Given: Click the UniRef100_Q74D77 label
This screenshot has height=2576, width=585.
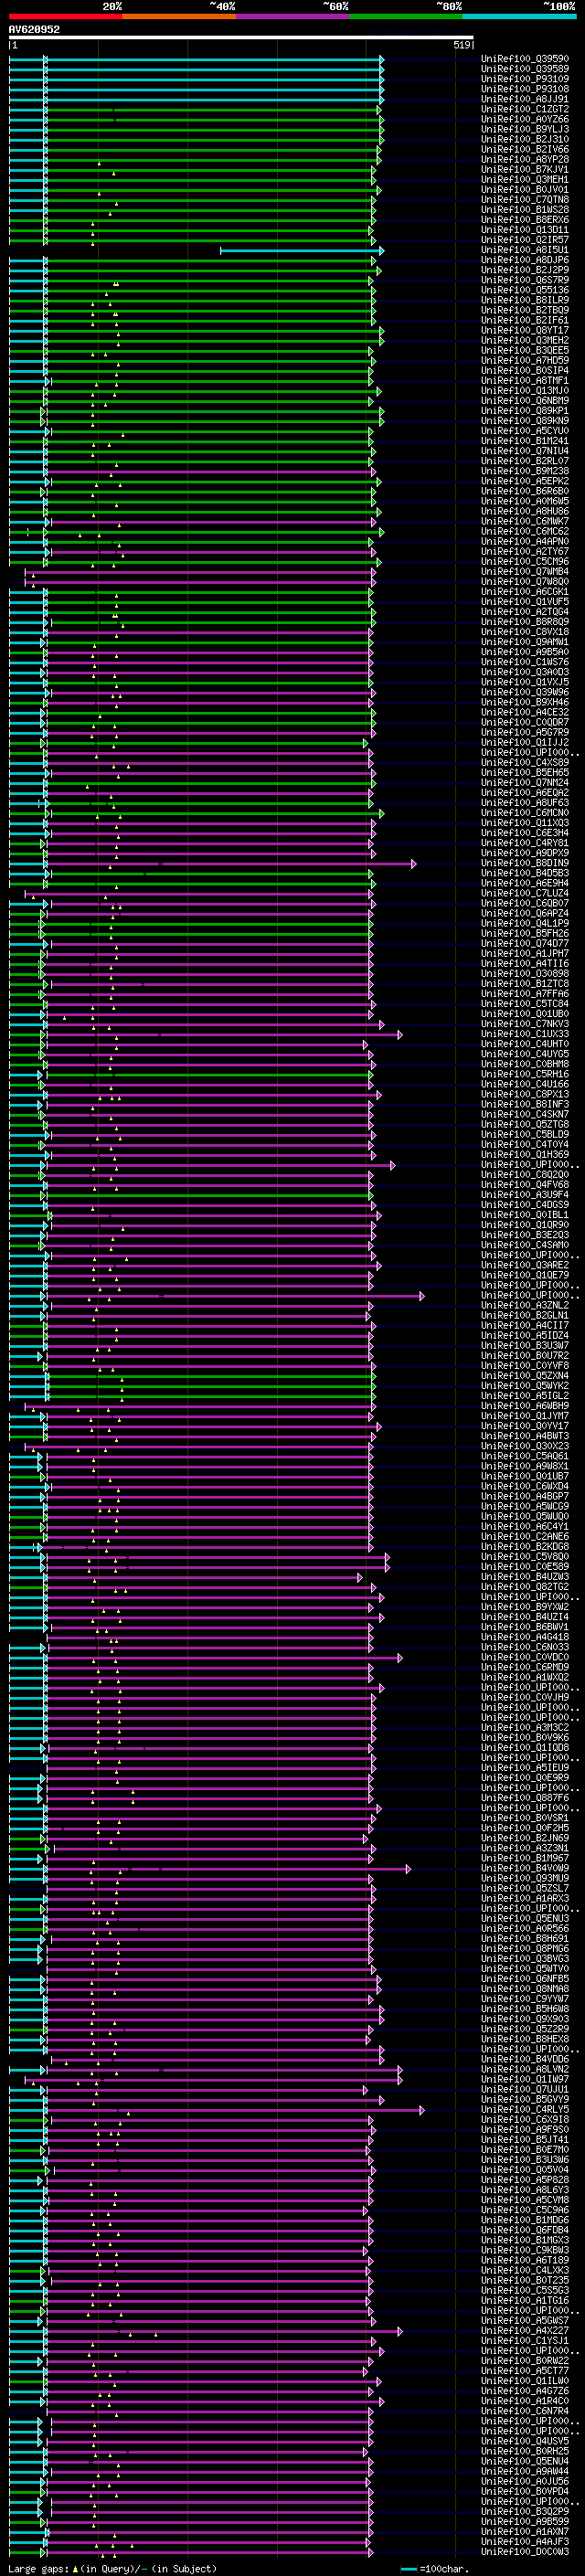Looking at the screenshot, I should tap(525, 943).
